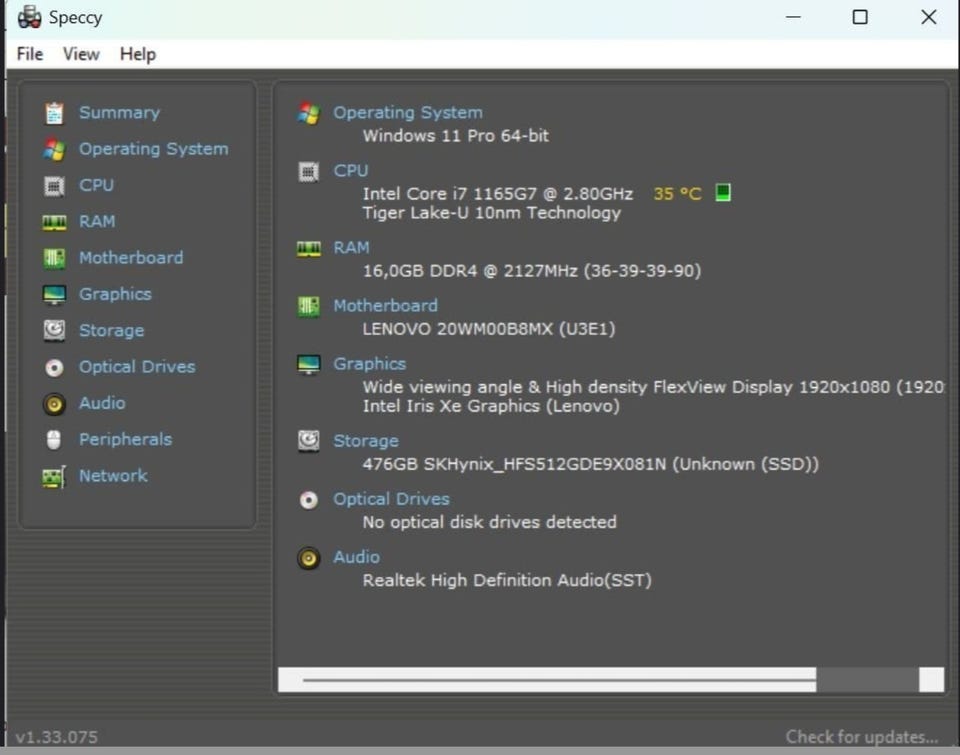Select the CPU label in left sidebar
The height and width of the screenshot is (755, 960).
[x=96, y=185]
